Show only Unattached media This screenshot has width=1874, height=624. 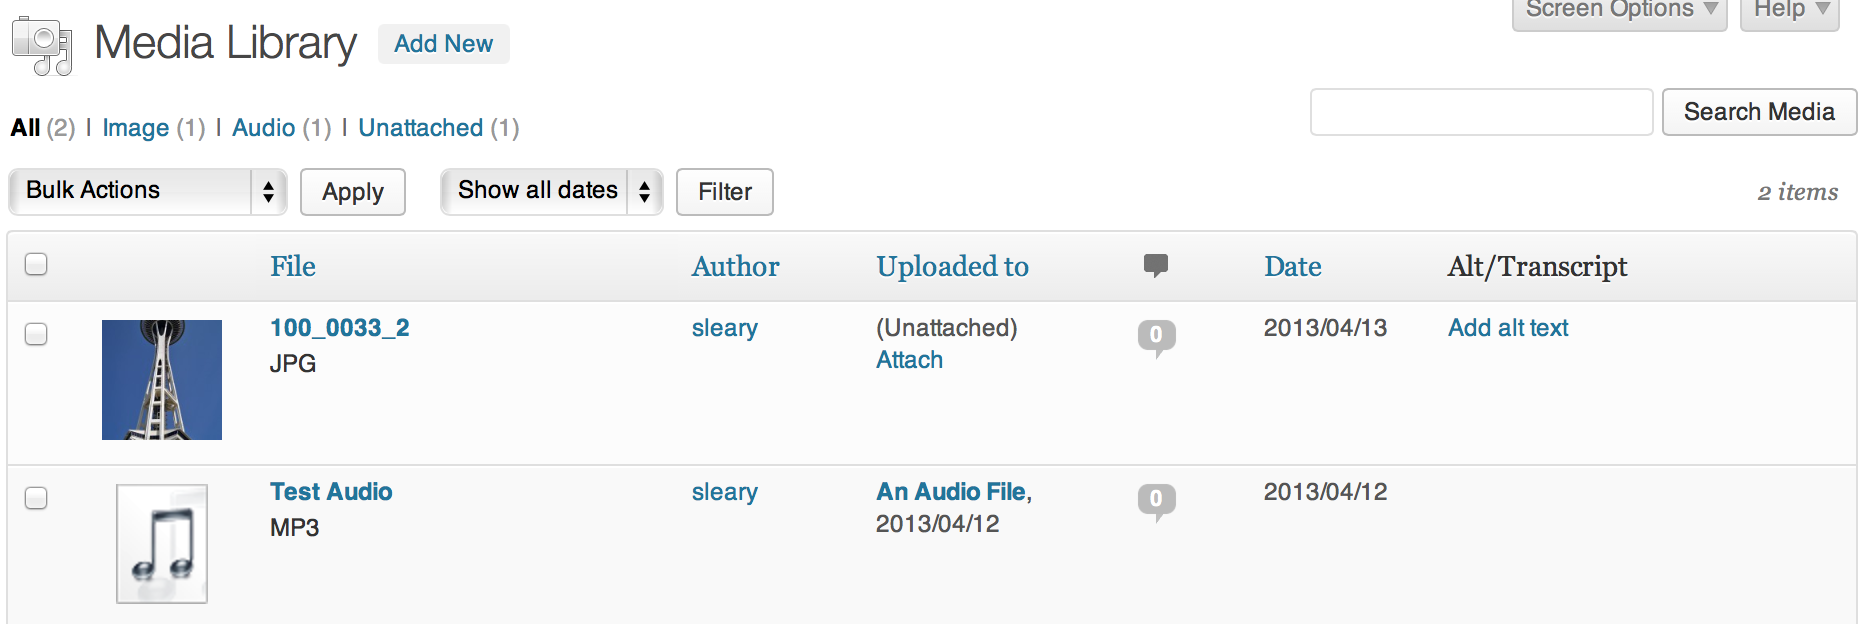(x=421, y=128)
